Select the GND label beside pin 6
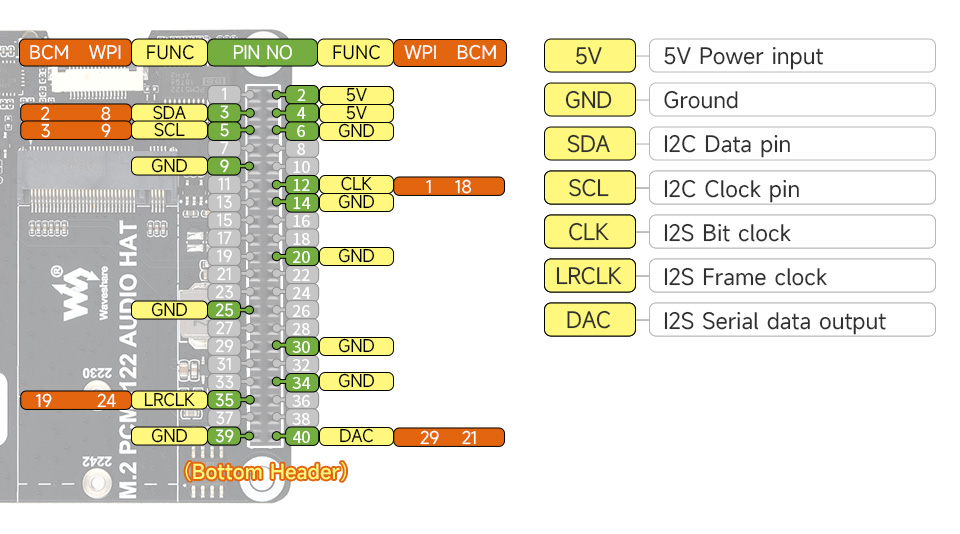Screen dimensions: 960x534 [356, 131]
